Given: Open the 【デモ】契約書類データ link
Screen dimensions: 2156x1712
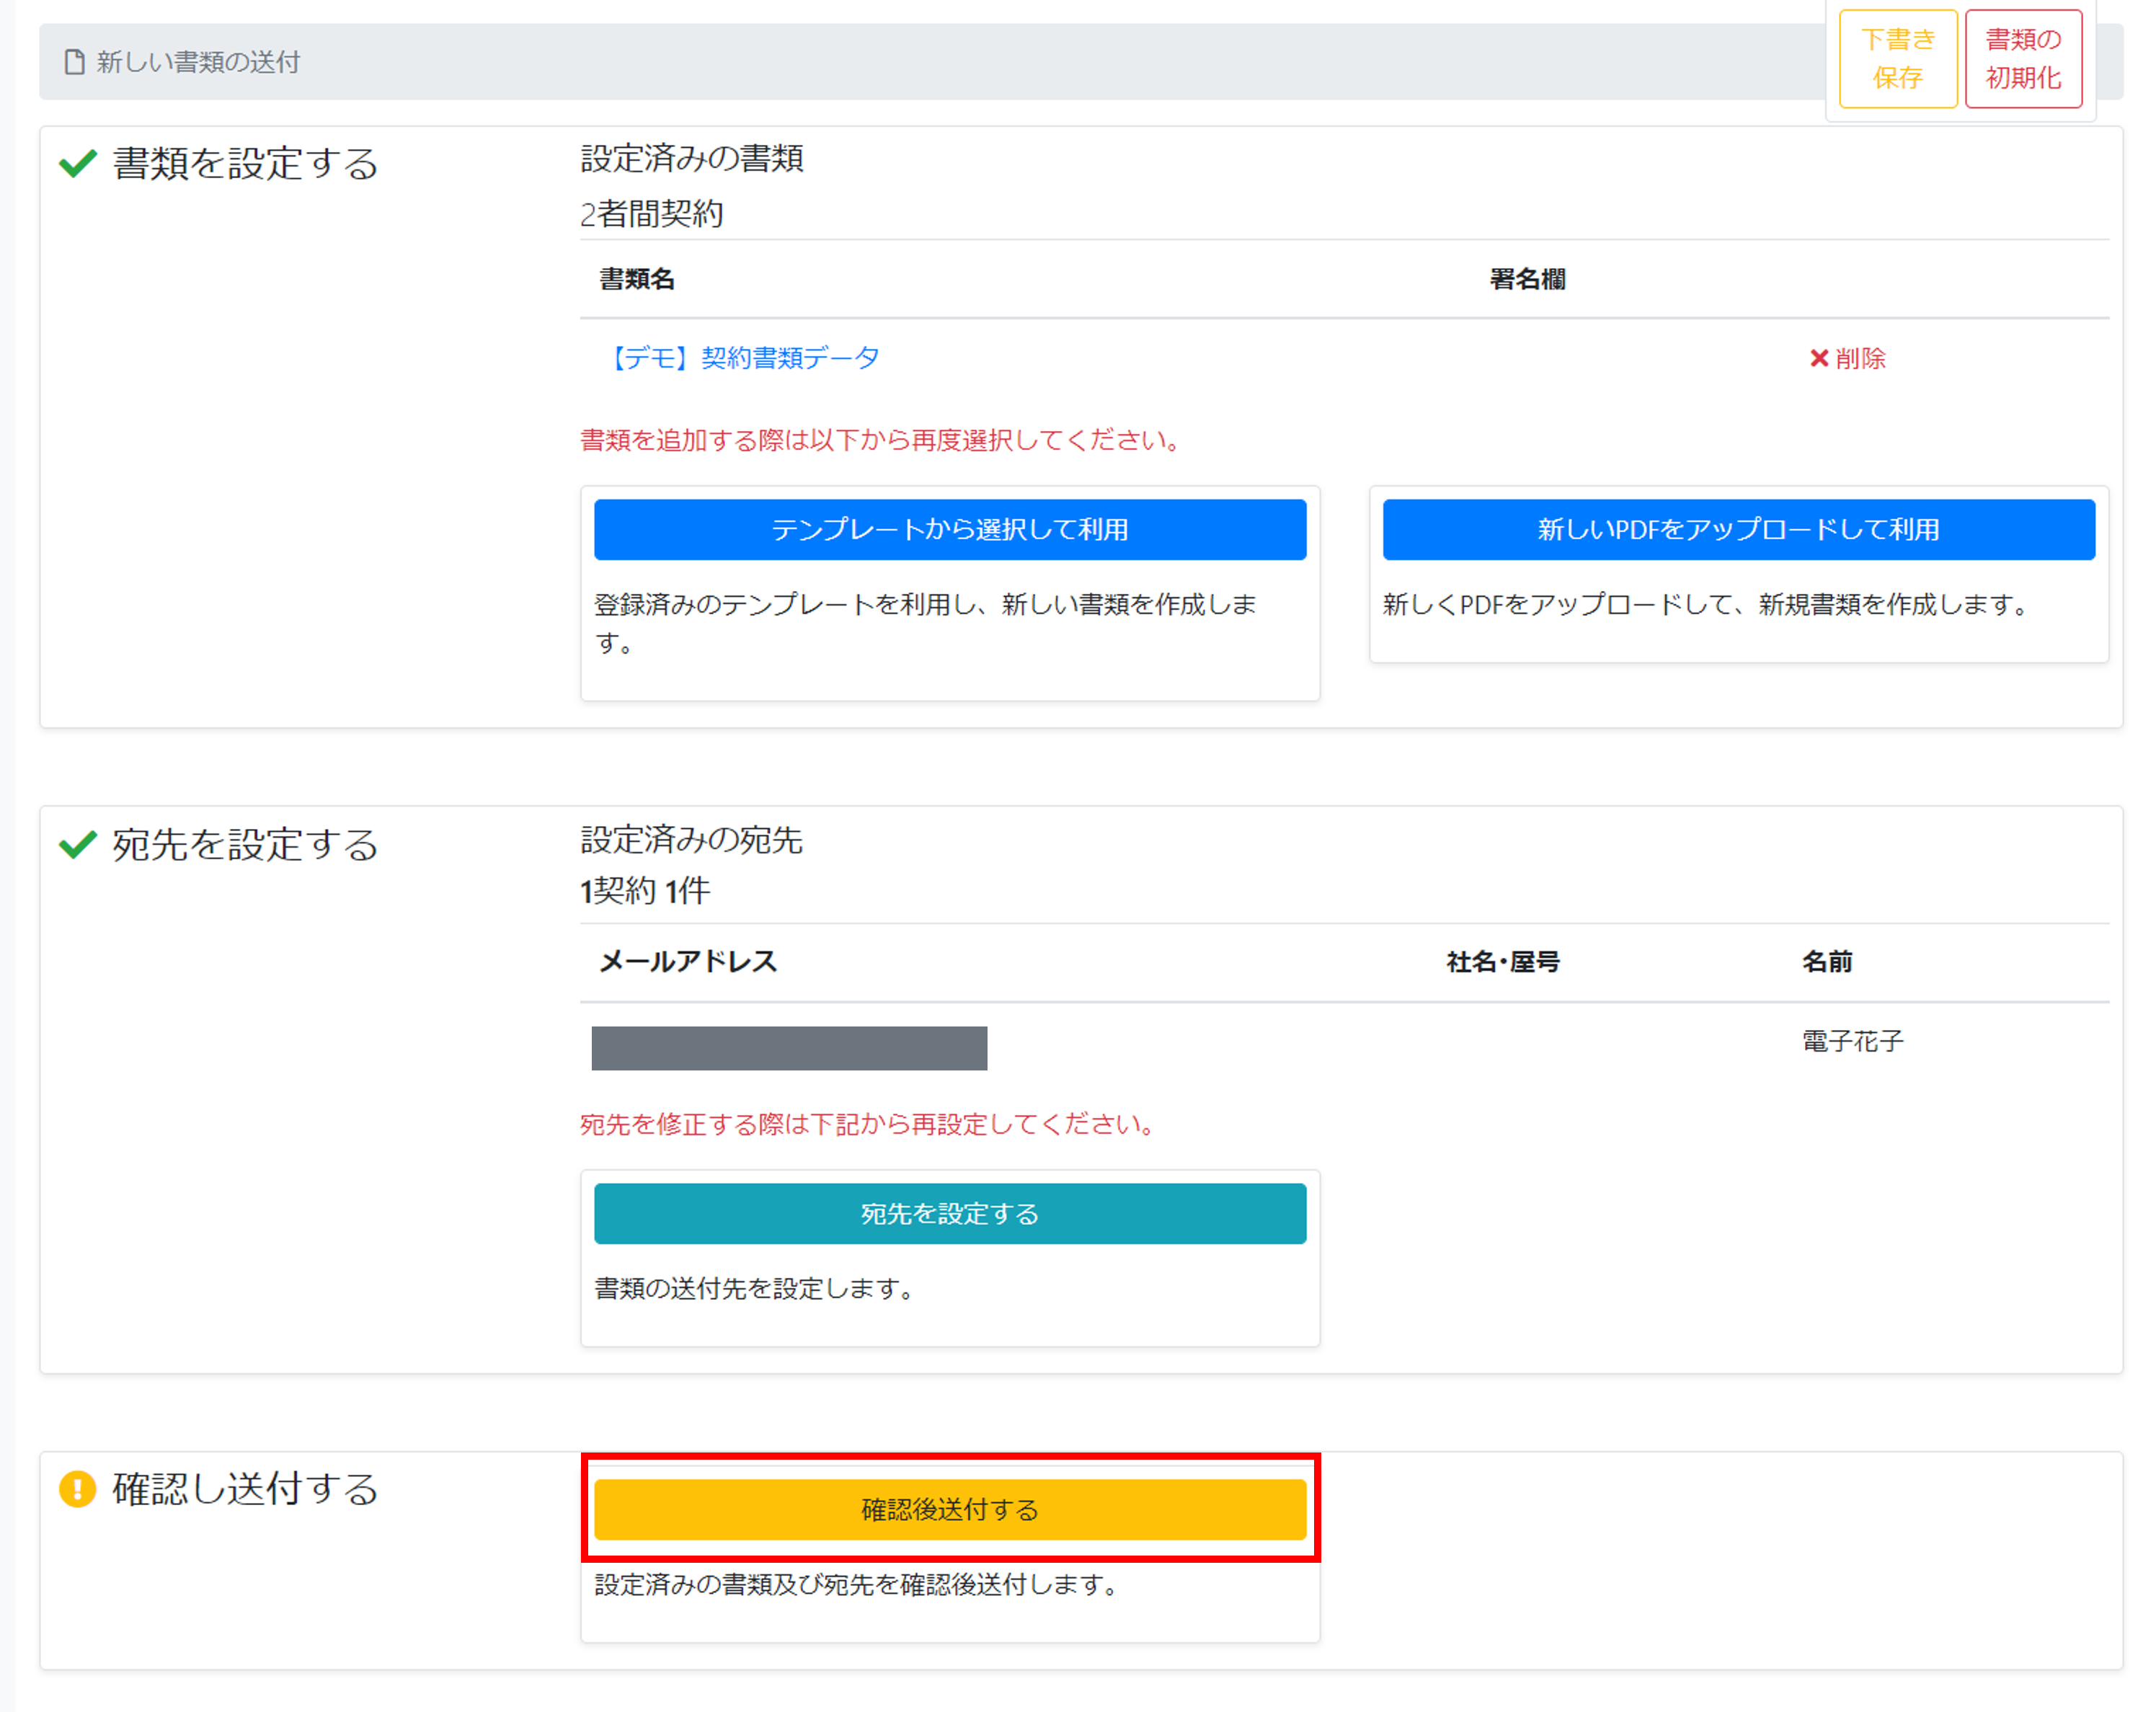Looking at the screenshot, I should click(745, 358).
